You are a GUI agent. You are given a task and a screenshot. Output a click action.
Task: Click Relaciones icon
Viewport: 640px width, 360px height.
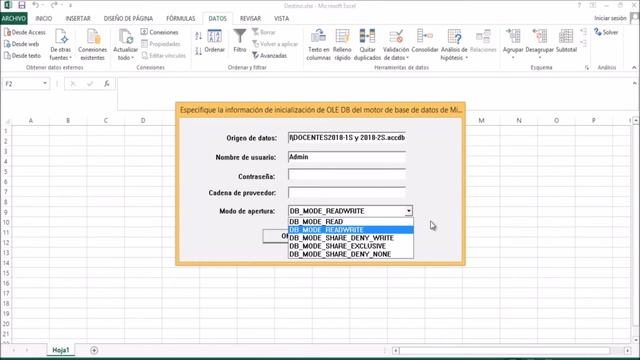pyautogui.click(x=483, y=41)
